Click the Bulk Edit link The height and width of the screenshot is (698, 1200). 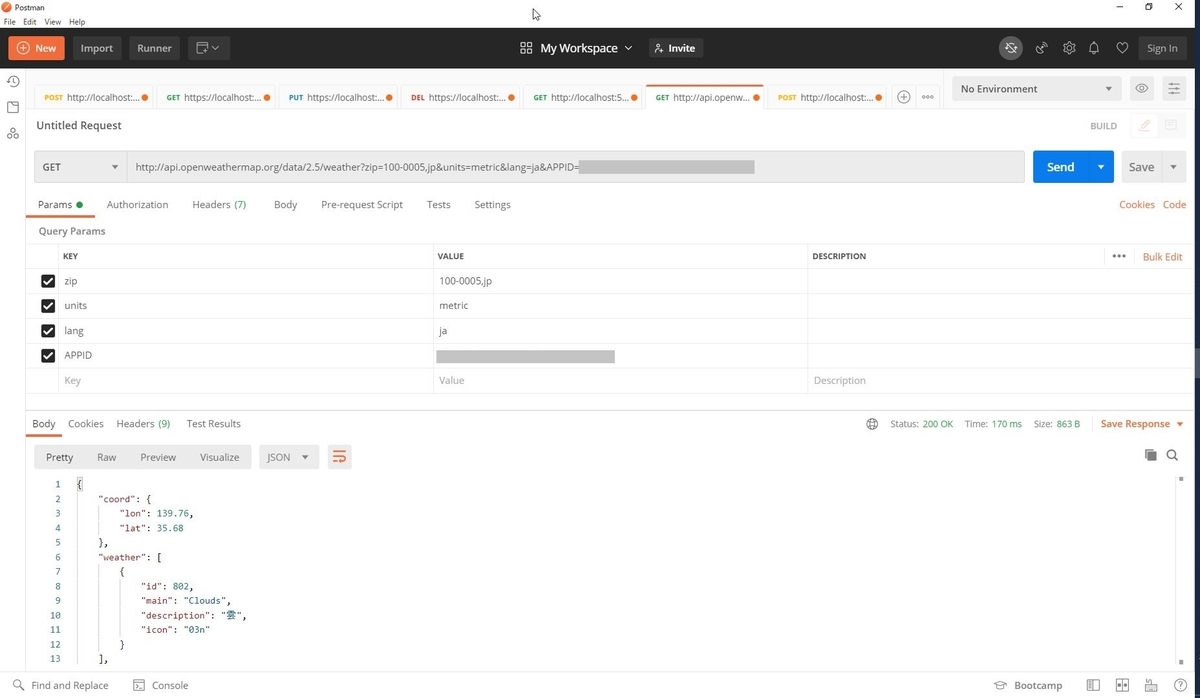(1162, 257)
